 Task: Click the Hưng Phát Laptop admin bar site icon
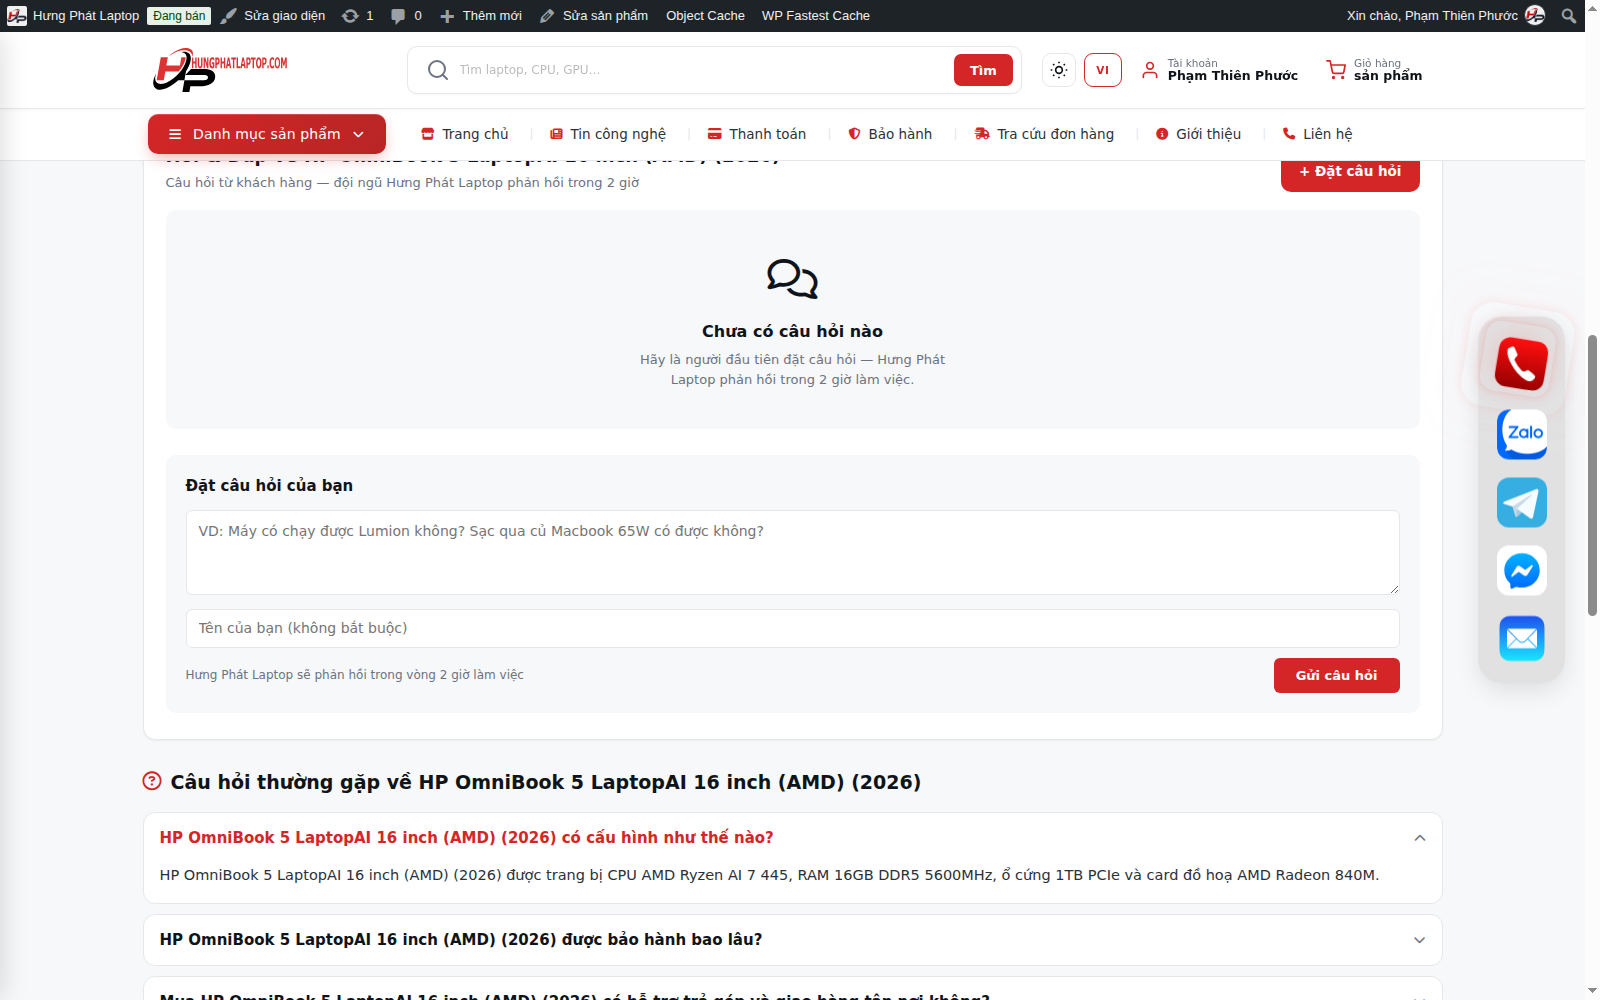click(17, 16)
